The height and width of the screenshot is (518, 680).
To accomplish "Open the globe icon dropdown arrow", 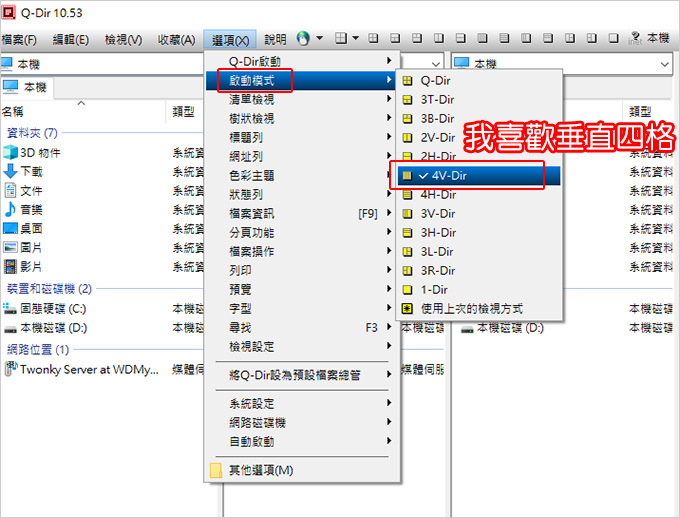I will click(x=320, y=38).
